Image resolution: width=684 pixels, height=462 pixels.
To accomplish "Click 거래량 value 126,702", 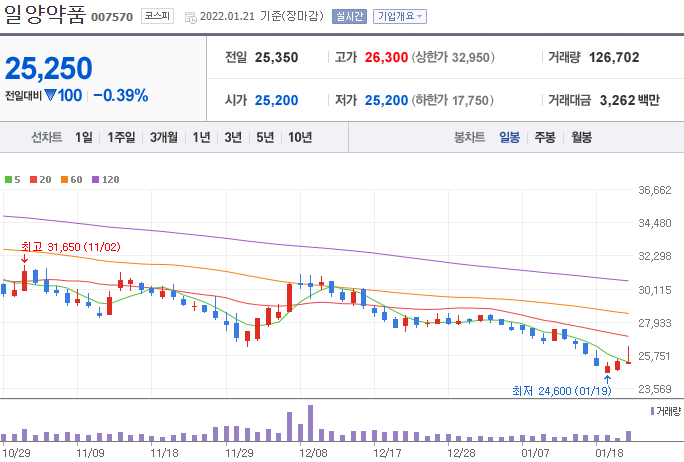I will coord(614,57).
